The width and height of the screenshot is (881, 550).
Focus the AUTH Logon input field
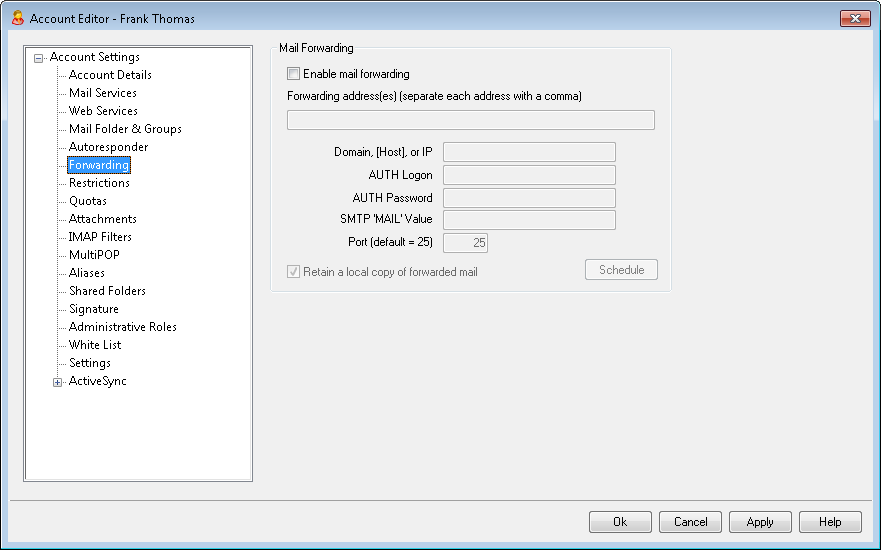point(529,175)
